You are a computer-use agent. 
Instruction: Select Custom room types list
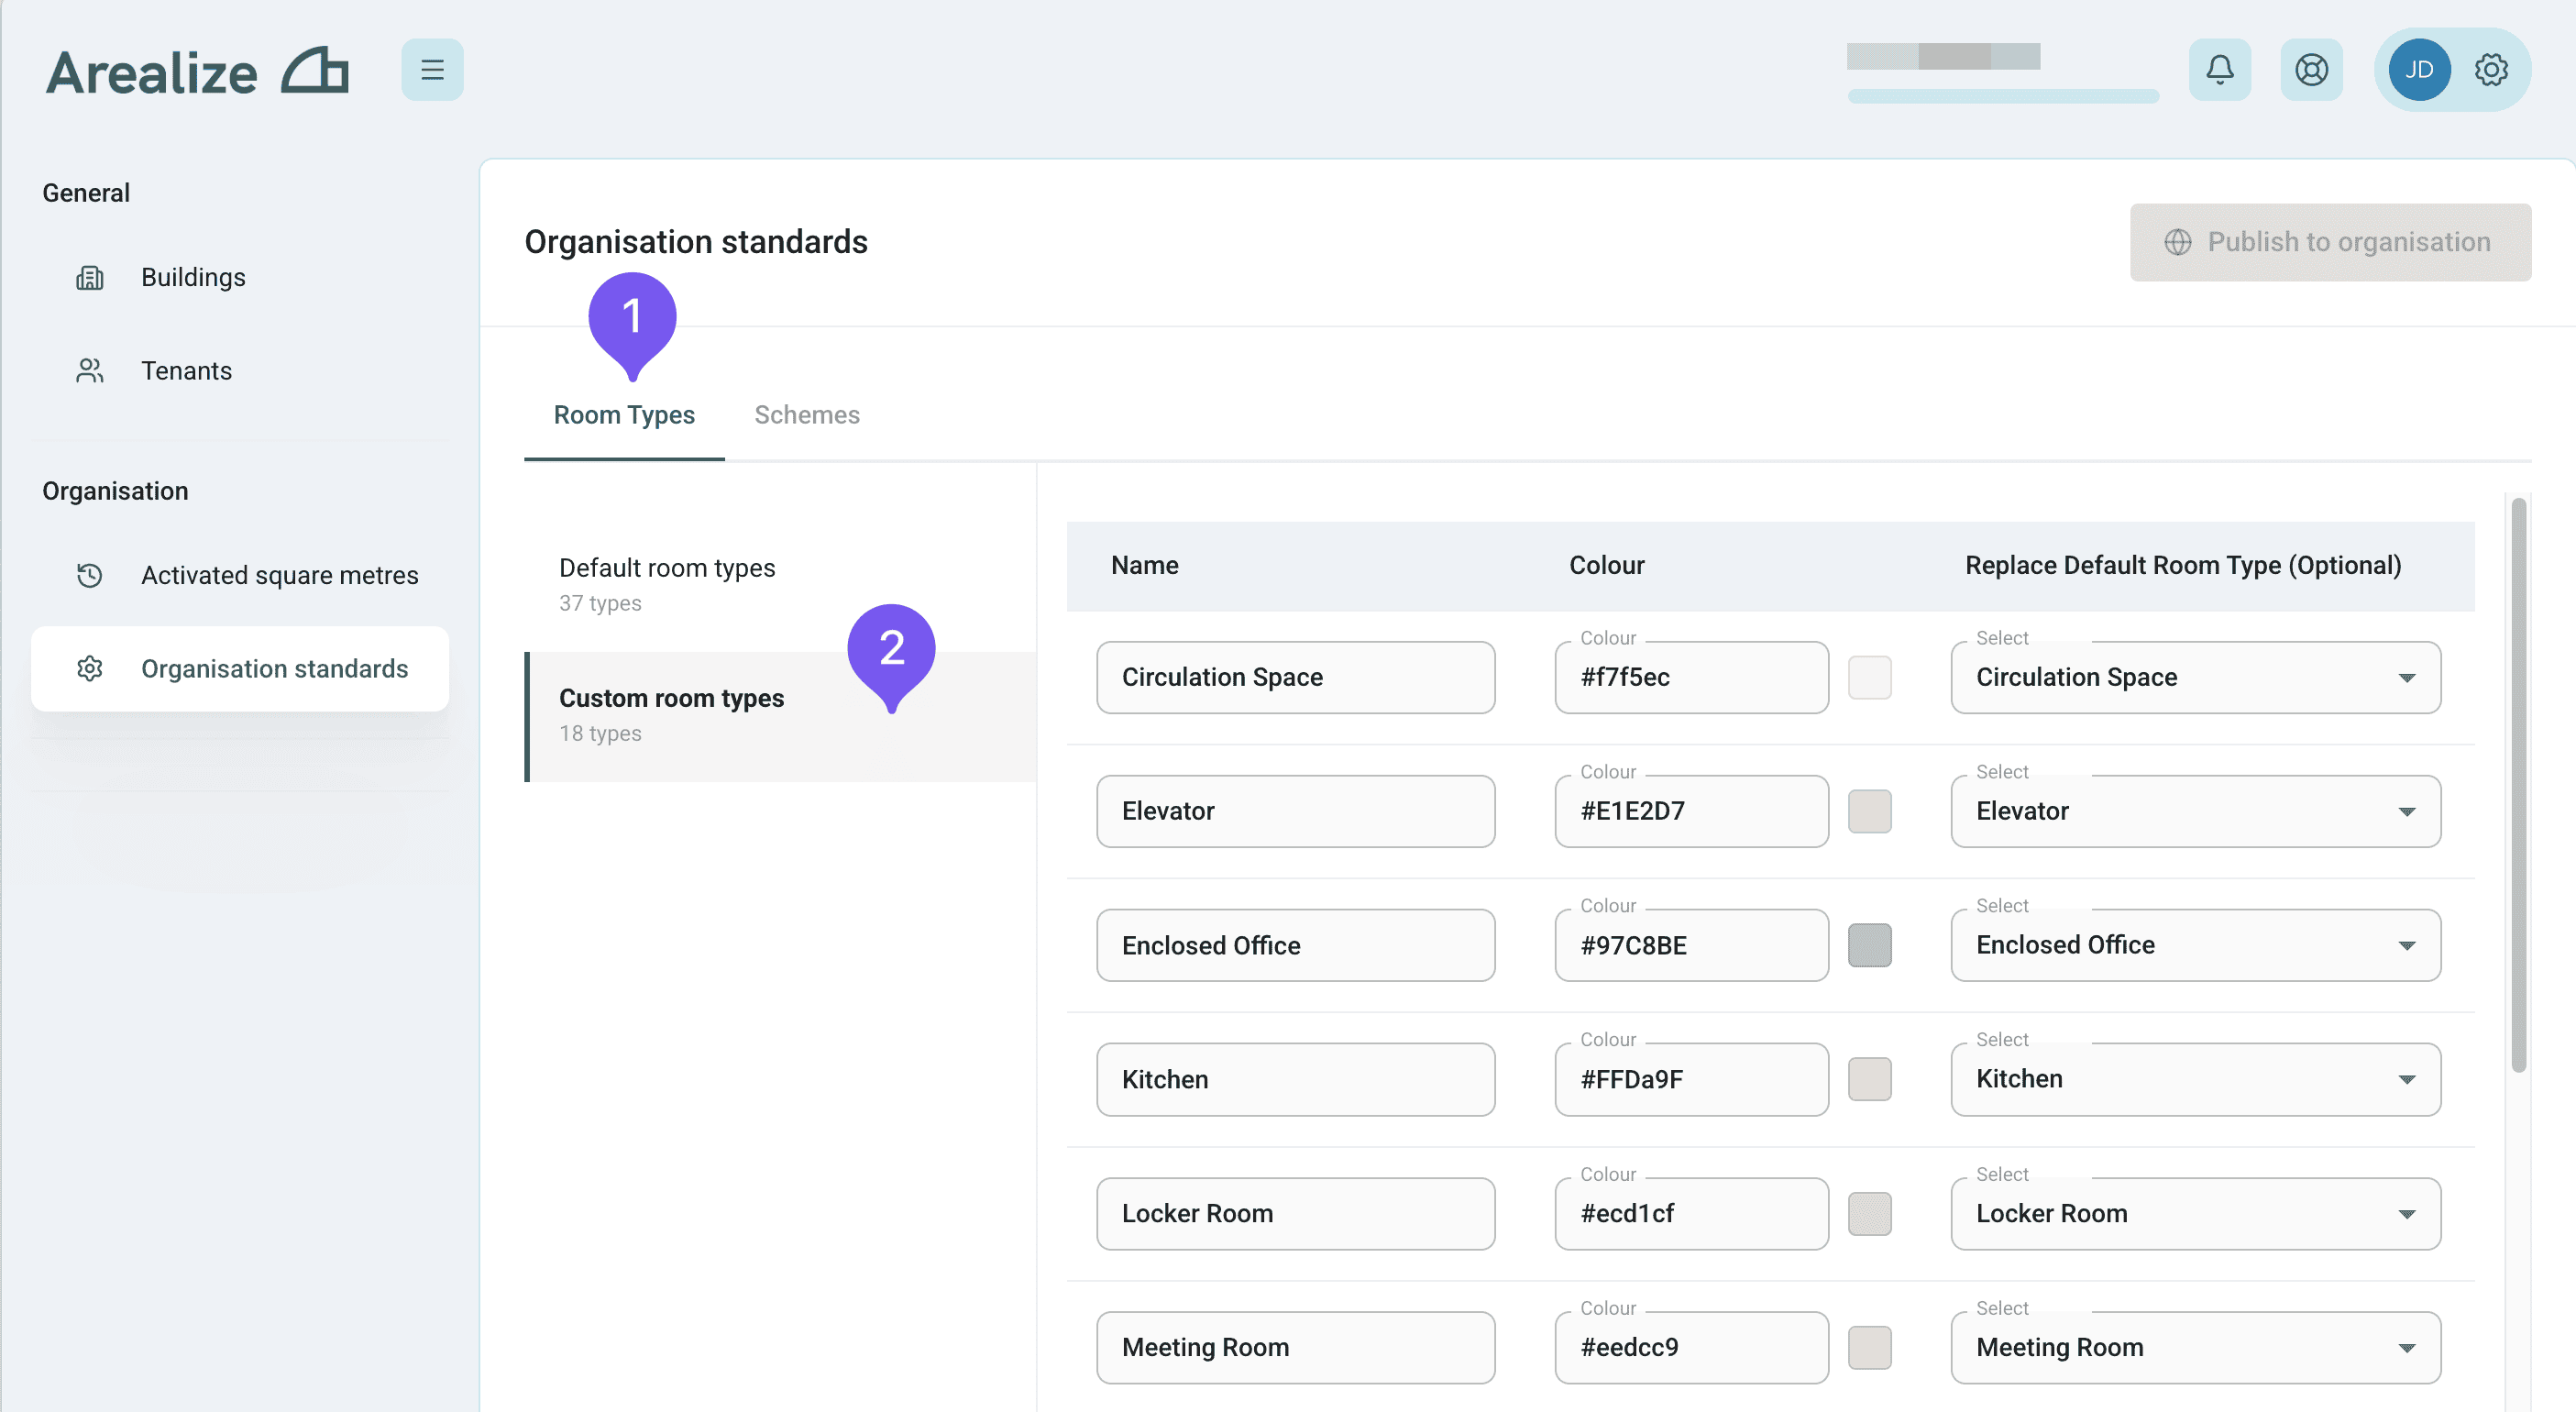[x=781, y=716]
